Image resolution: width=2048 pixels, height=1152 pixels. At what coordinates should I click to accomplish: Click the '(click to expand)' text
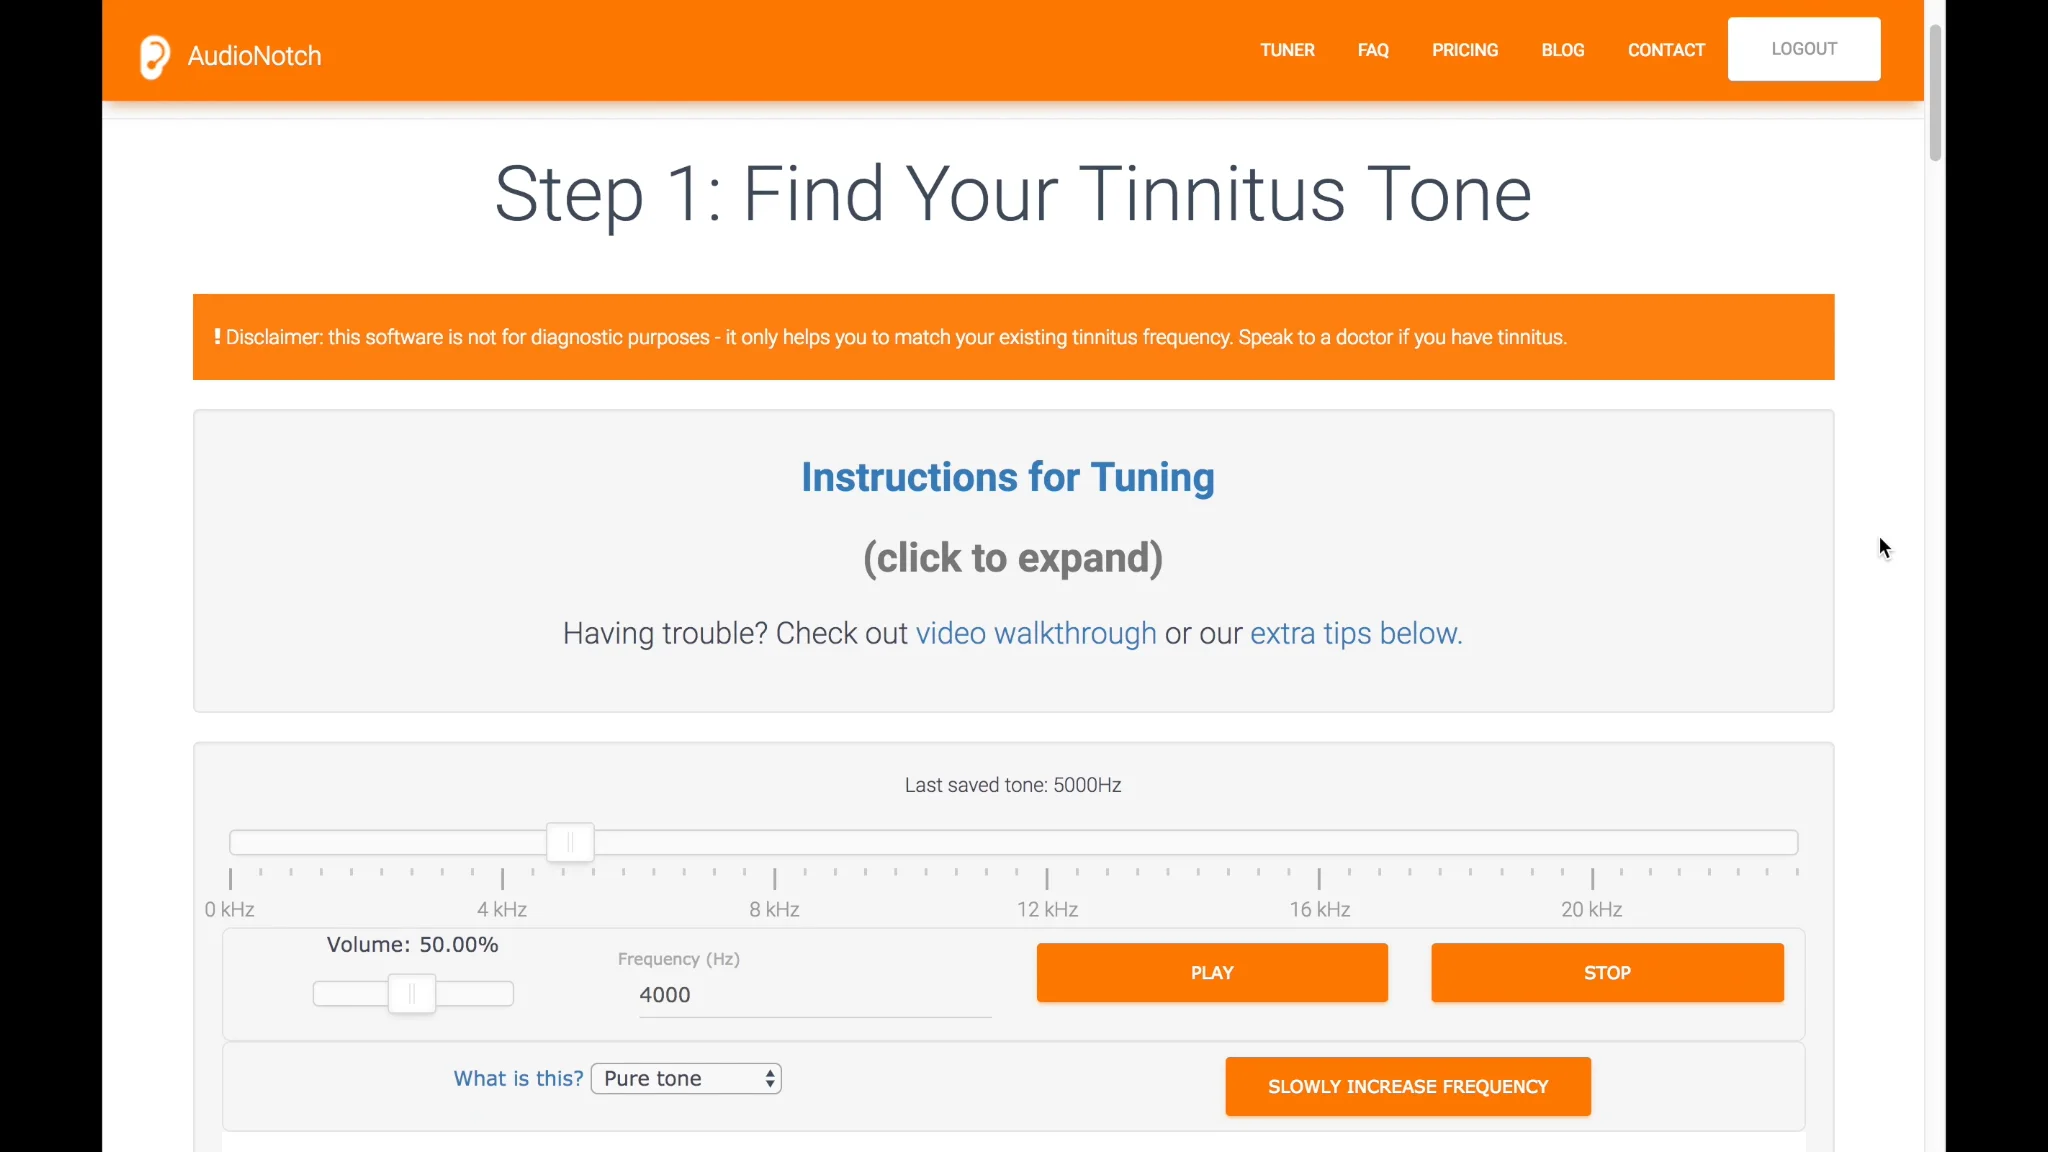coord(1012,558)
